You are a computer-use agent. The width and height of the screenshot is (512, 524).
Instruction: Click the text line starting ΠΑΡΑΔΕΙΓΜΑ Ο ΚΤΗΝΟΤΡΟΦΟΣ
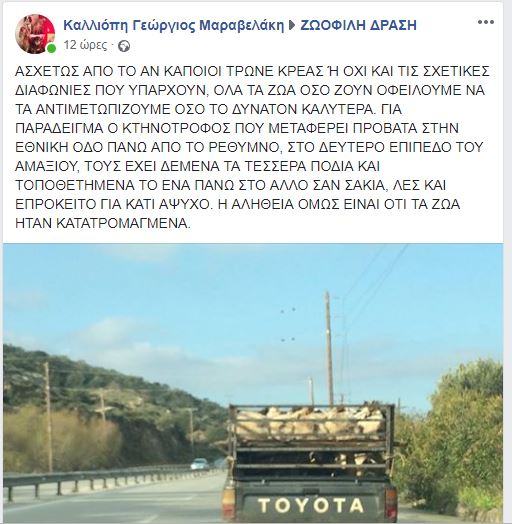click(237, 128)
